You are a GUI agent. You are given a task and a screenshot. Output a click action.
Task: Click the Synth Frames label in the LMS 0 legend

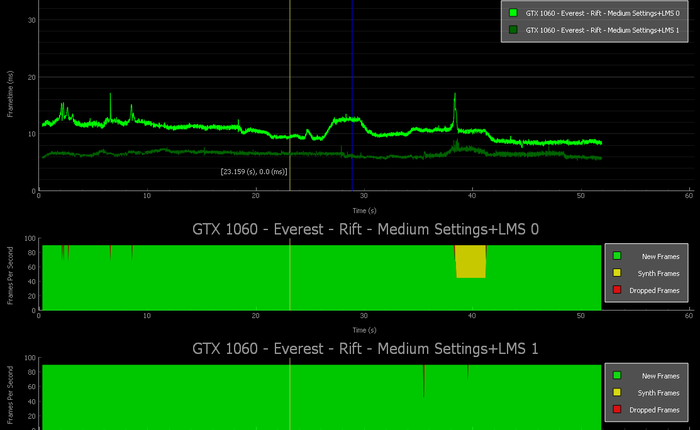pos(658,273)
